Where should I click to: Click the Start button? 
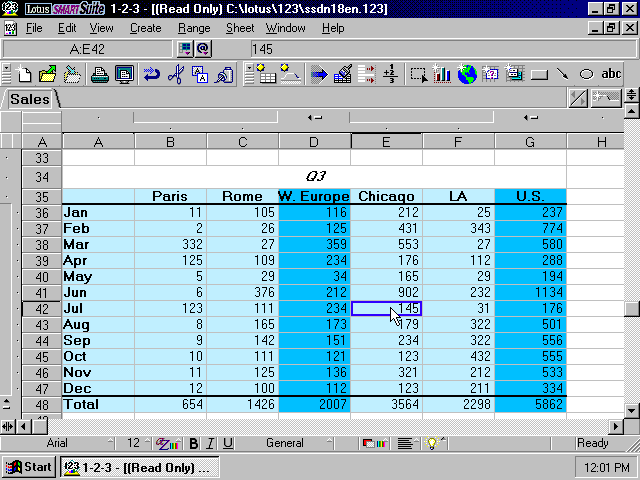[29, 467]
